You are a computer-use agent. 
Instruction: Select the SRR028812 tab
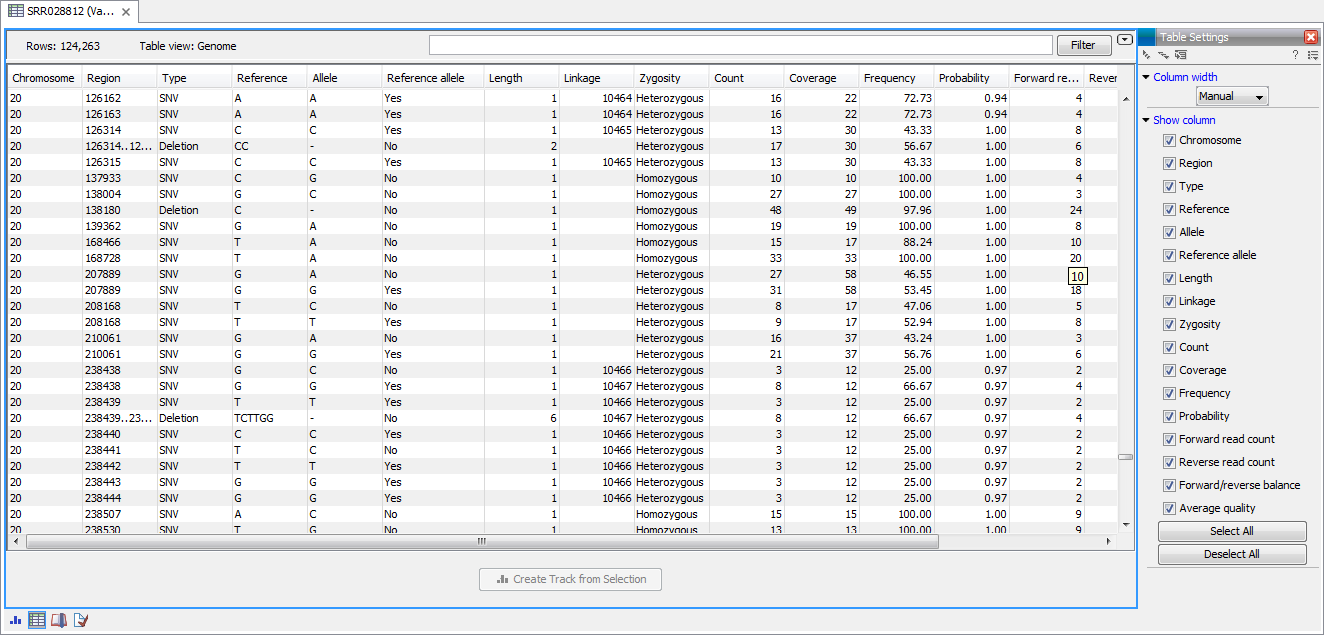68,11
